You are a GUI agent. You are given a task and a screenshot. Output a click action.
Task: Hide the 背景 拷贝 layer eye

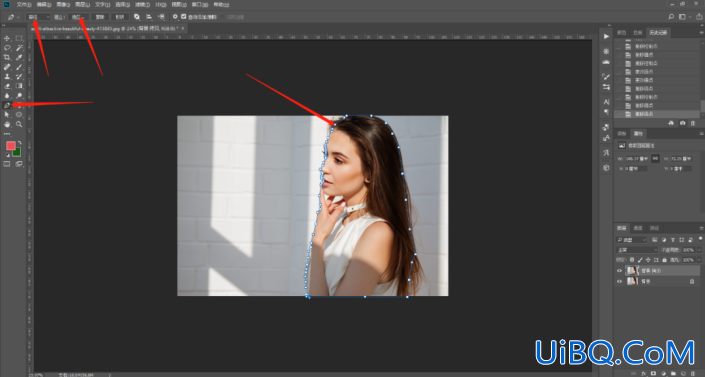point(620,270)
